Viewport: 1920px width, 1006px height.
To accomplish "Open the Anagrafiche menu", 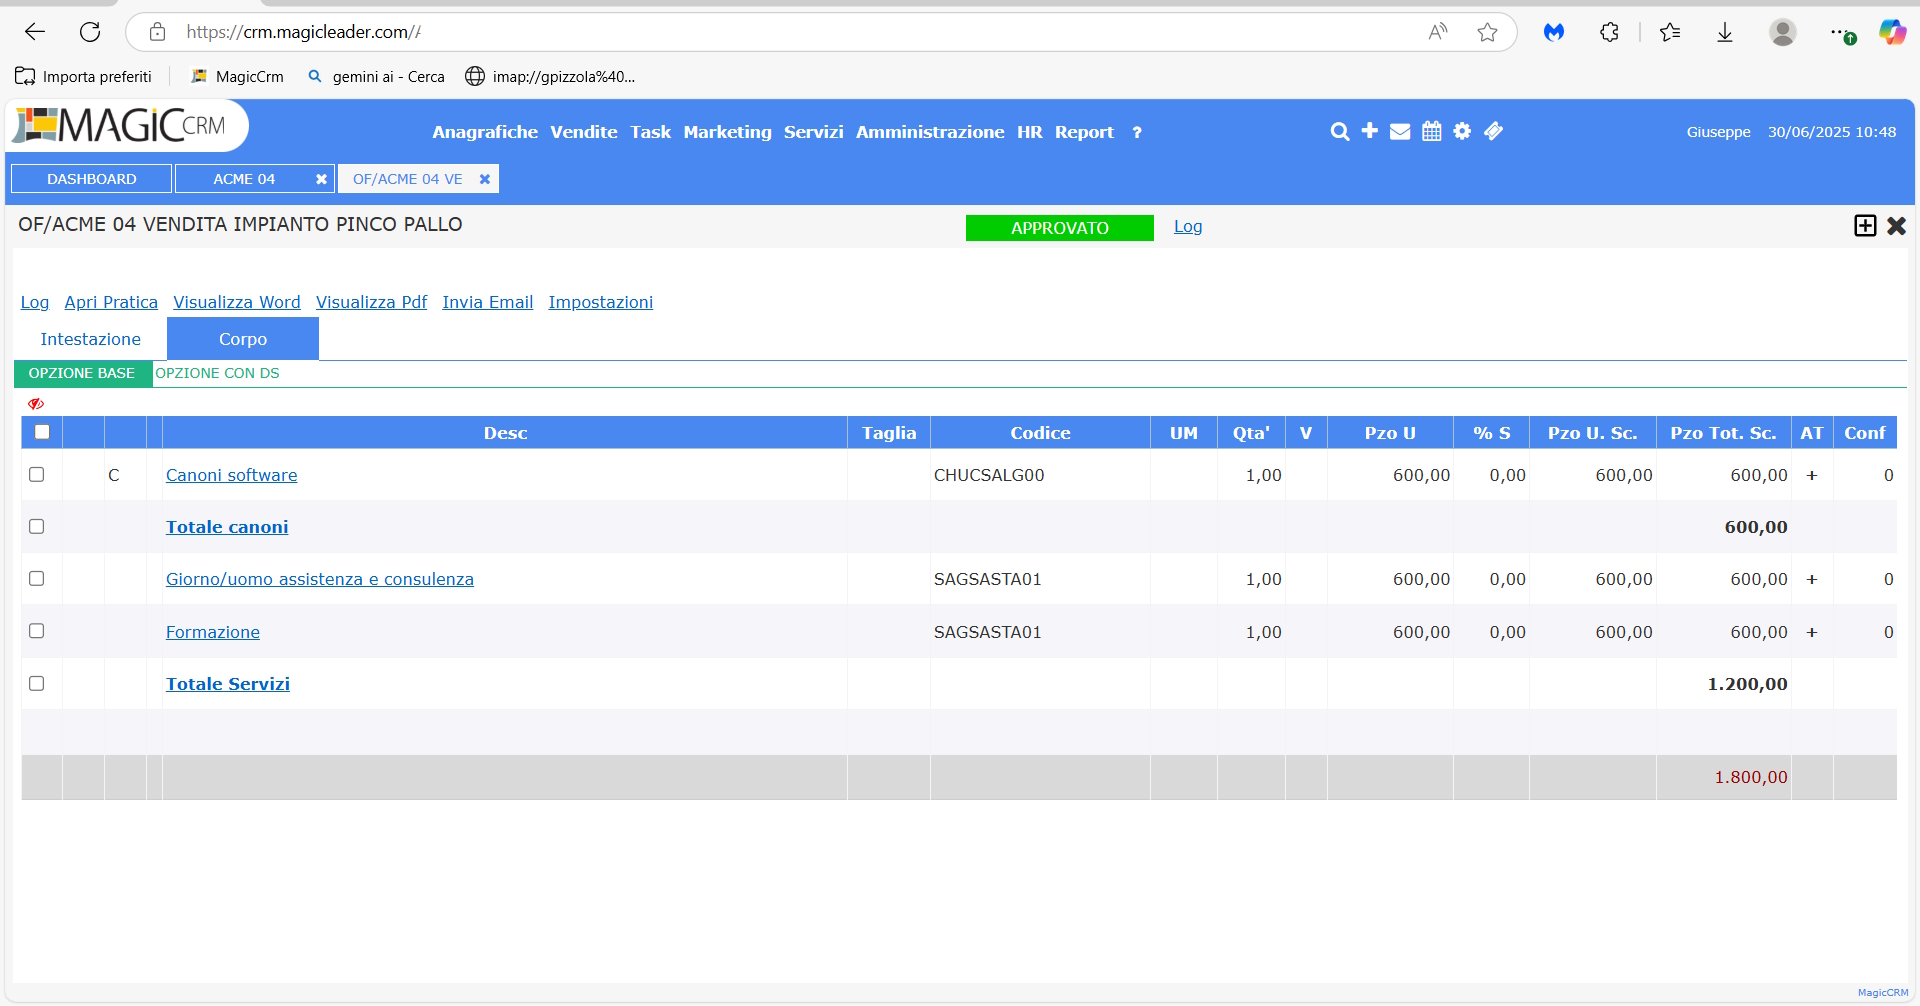I will tap(485, 132).
